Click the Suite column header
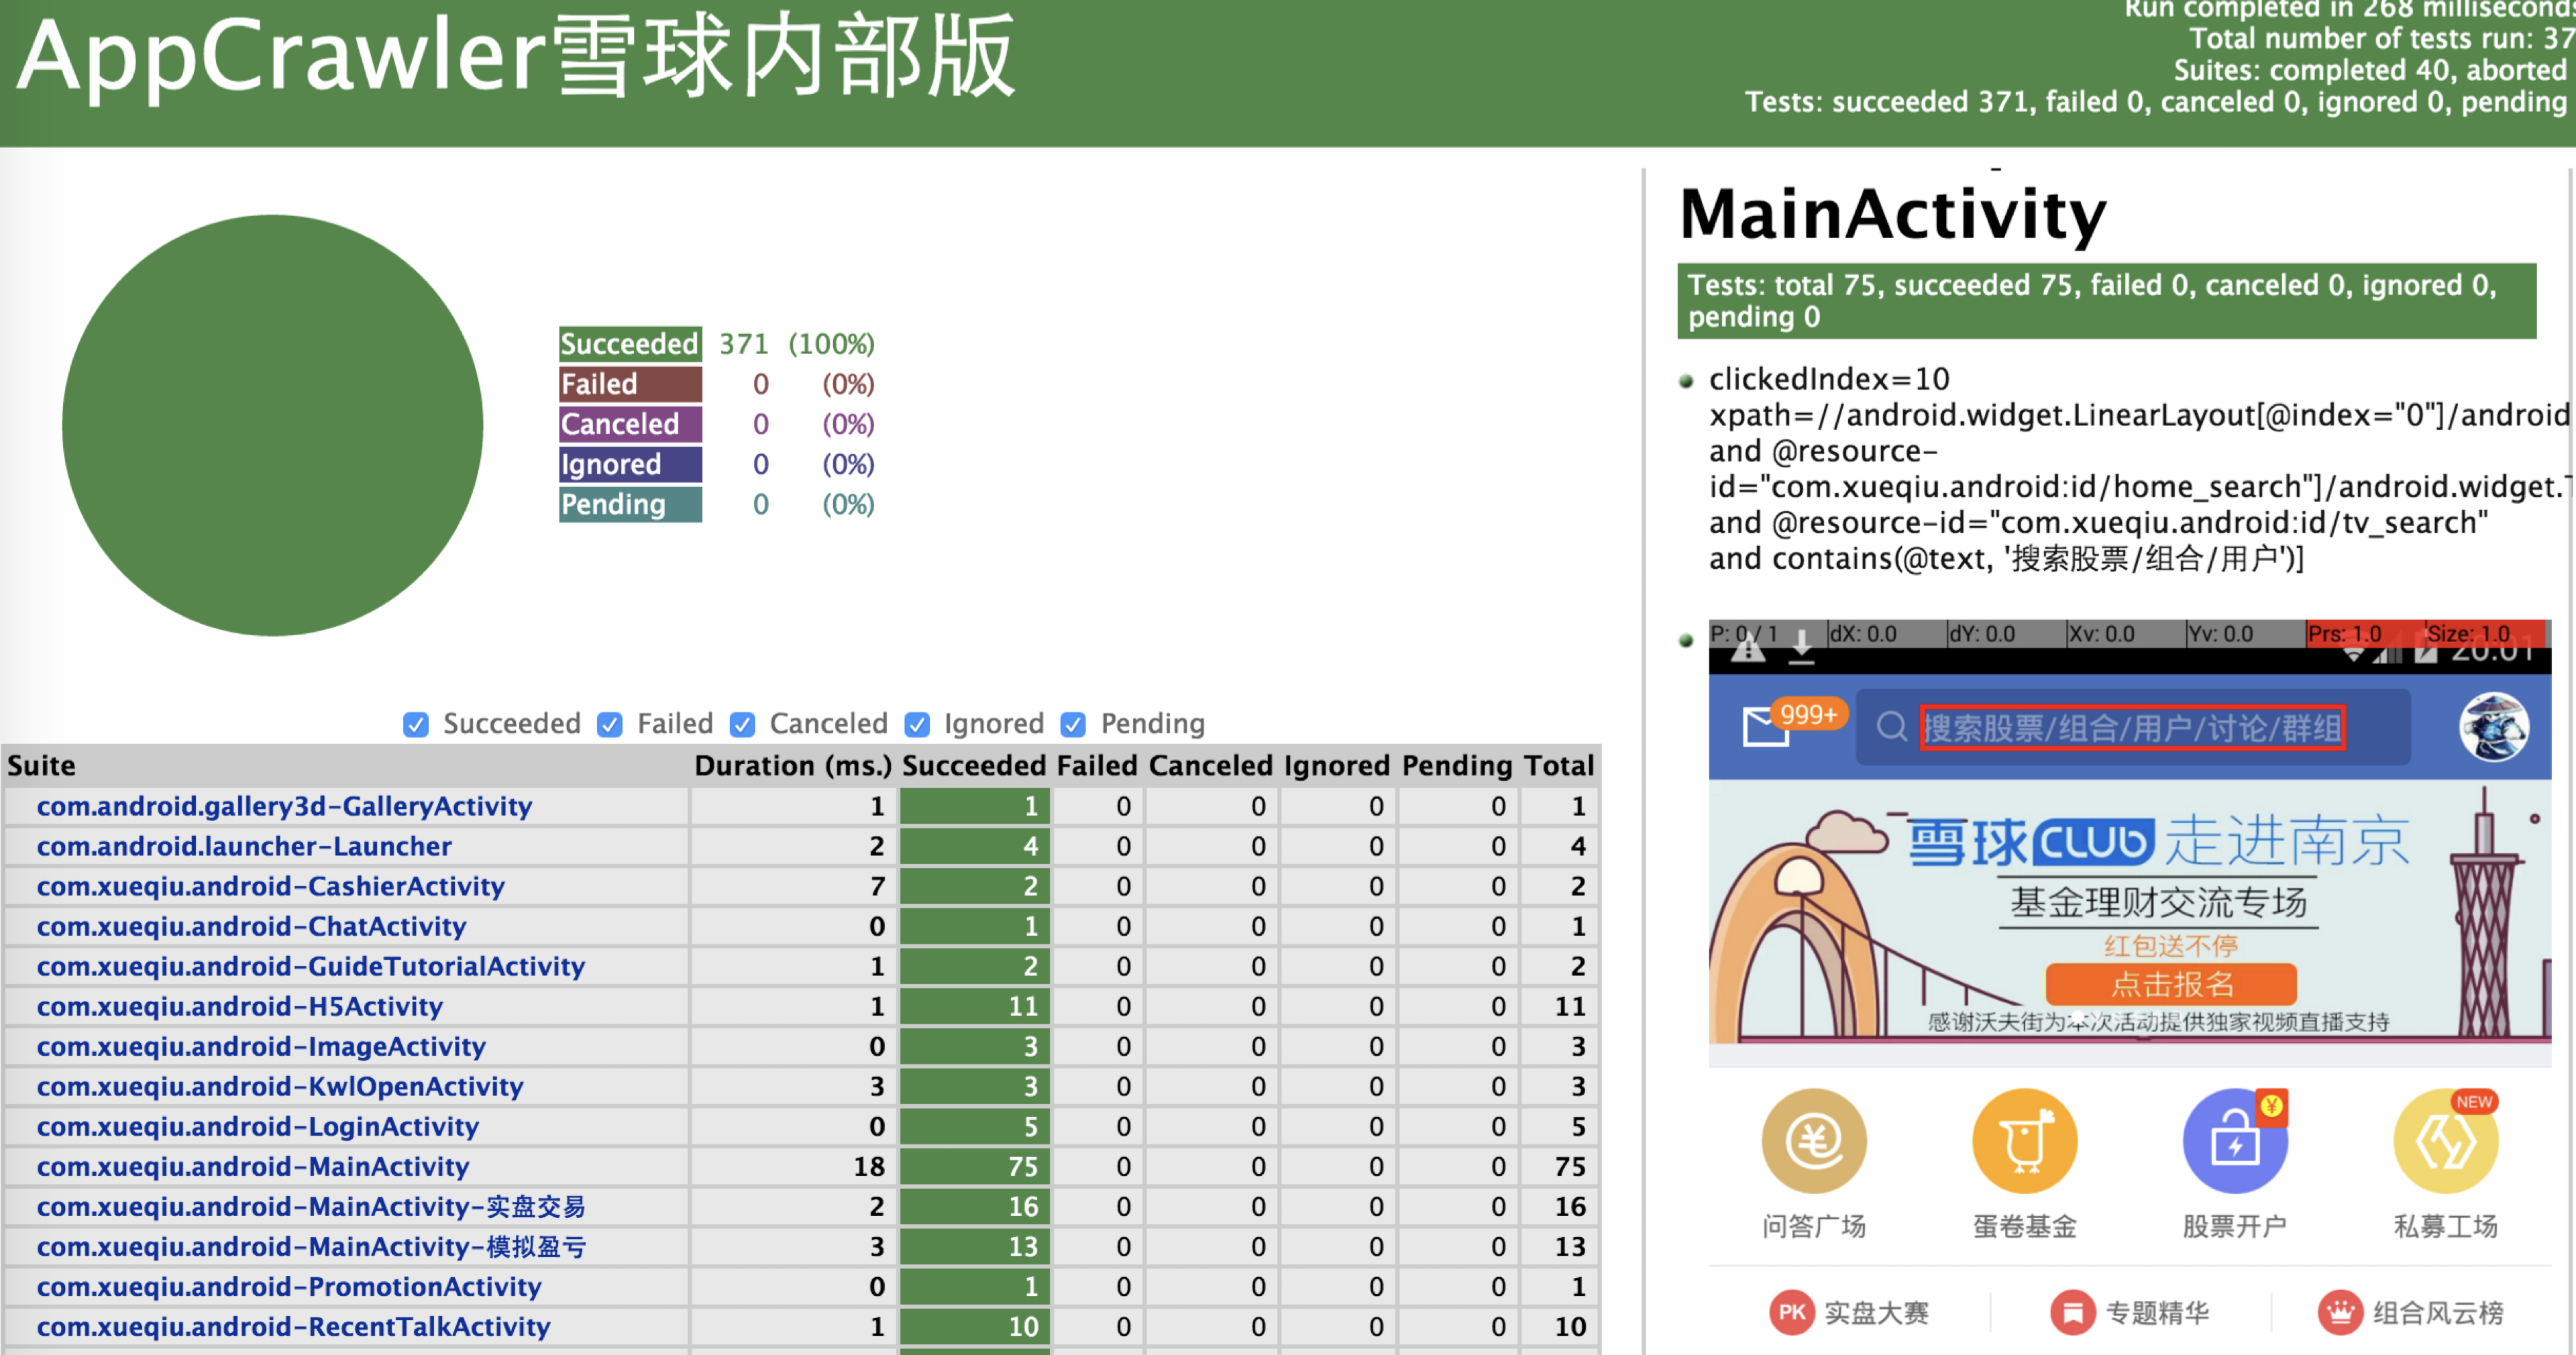 41,765
